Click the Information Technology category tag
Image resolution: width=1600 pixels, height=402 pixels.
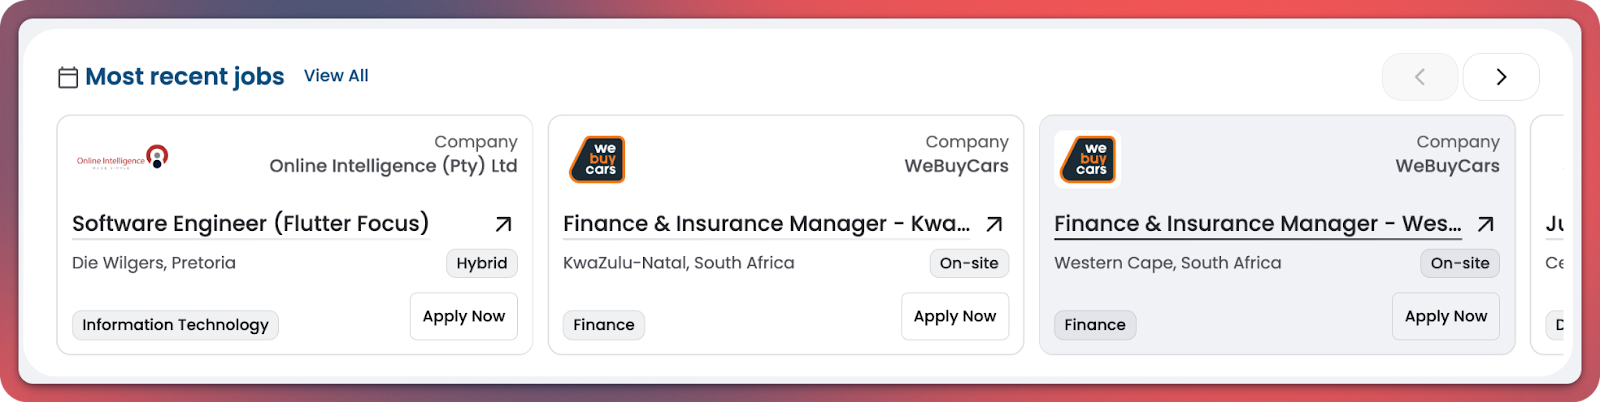175,325
